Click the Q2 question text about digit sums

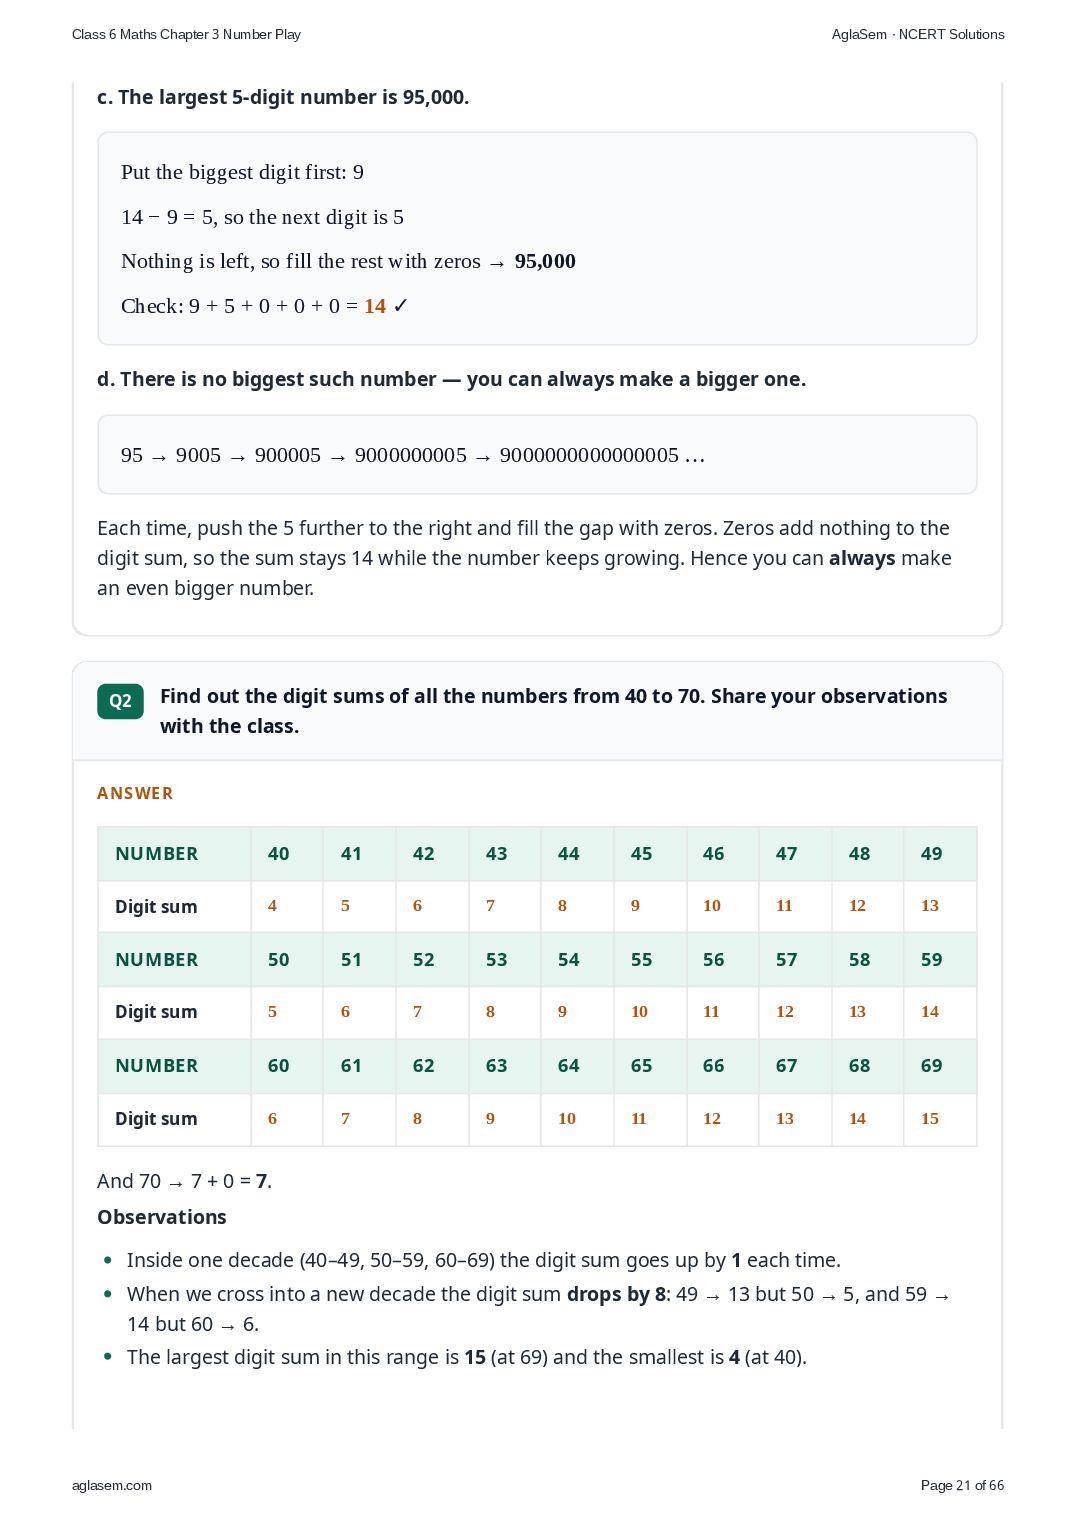553,711
